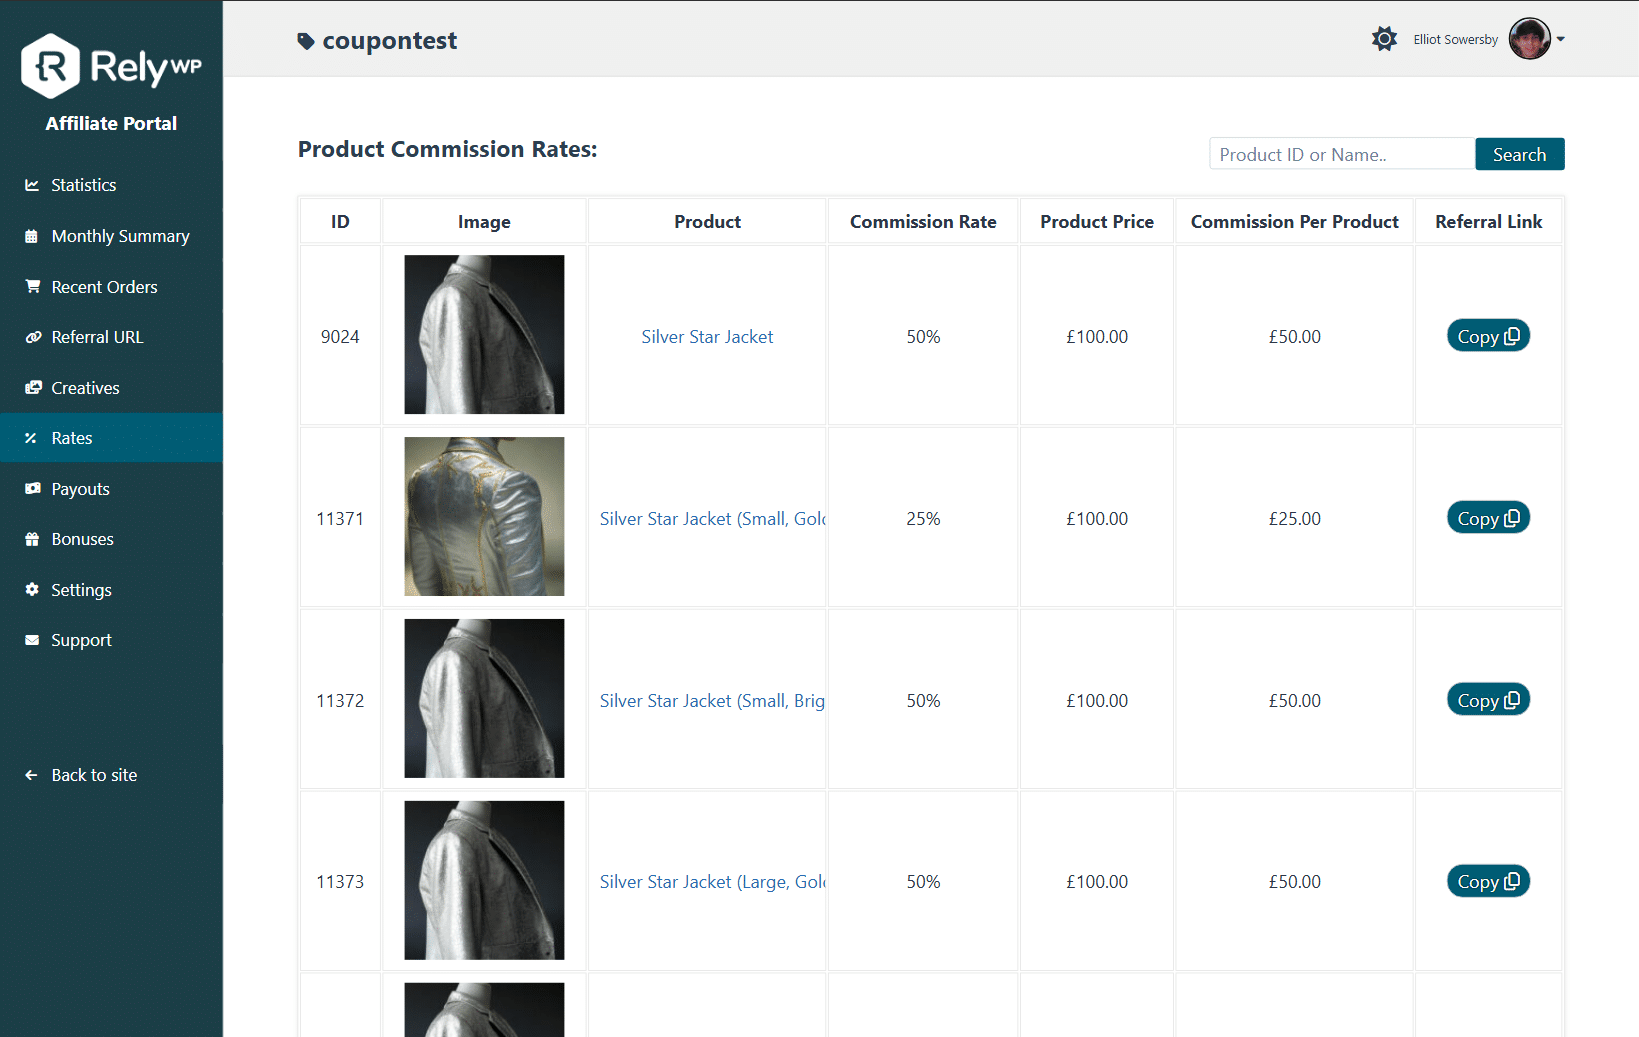Open Settings from the sidebar
The width and height of the screenshot is (1639, 1037).
coord(111,590)
